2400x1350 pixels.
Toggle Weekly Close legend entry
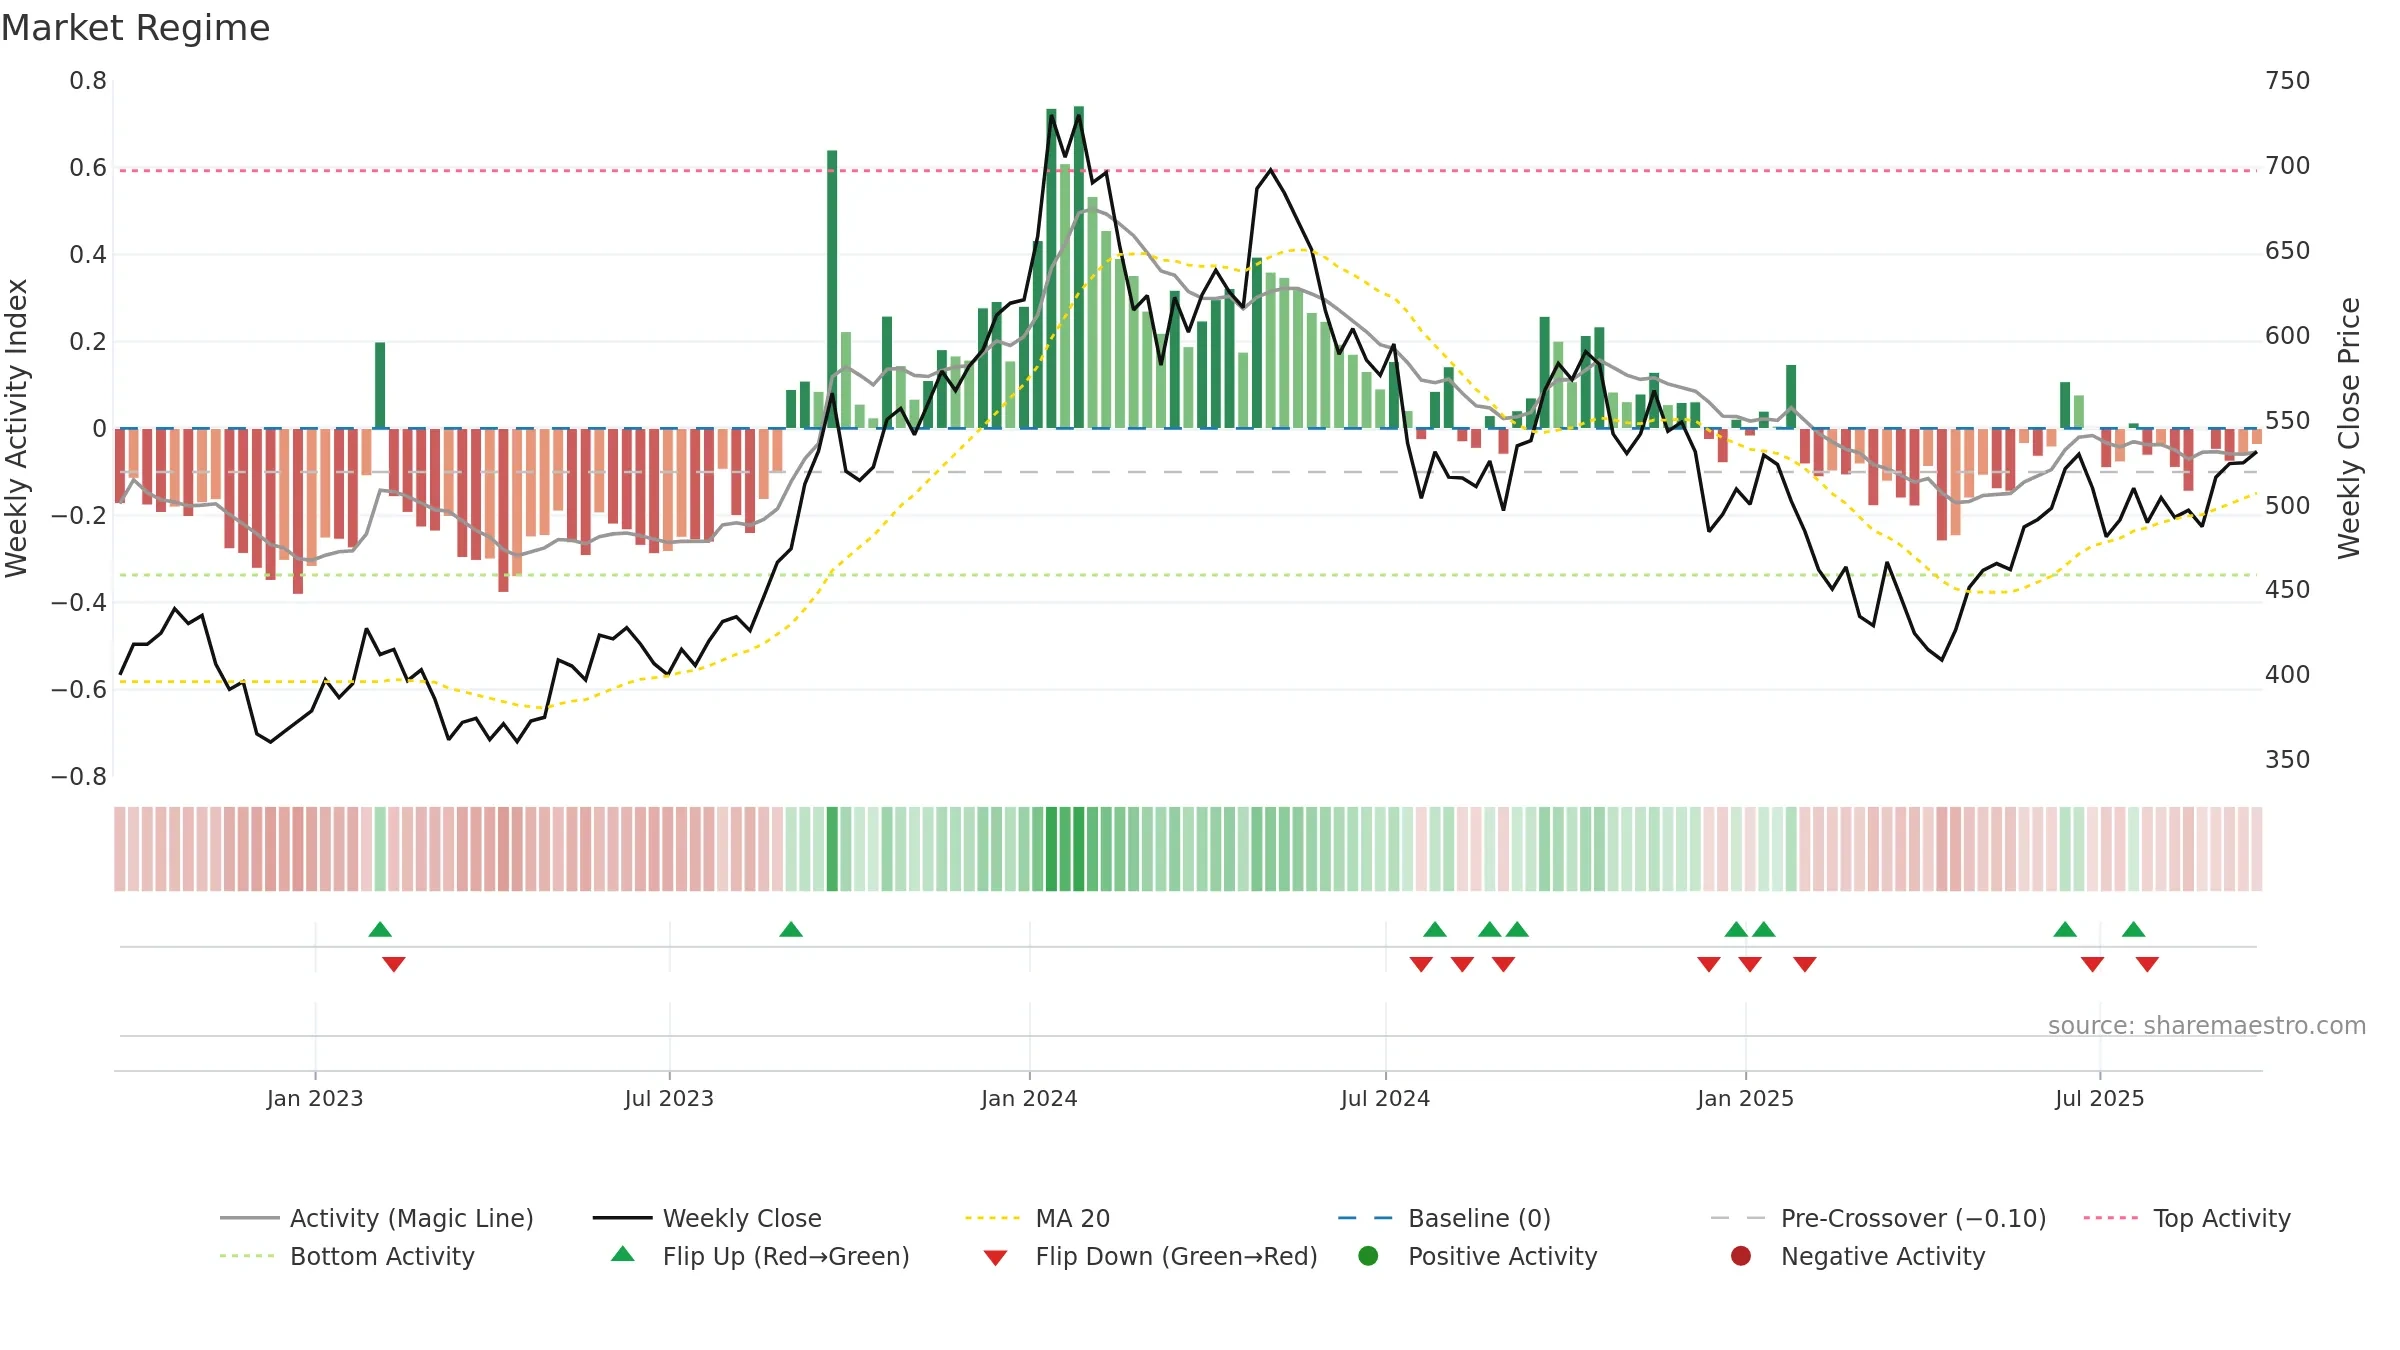(707, 1218)
